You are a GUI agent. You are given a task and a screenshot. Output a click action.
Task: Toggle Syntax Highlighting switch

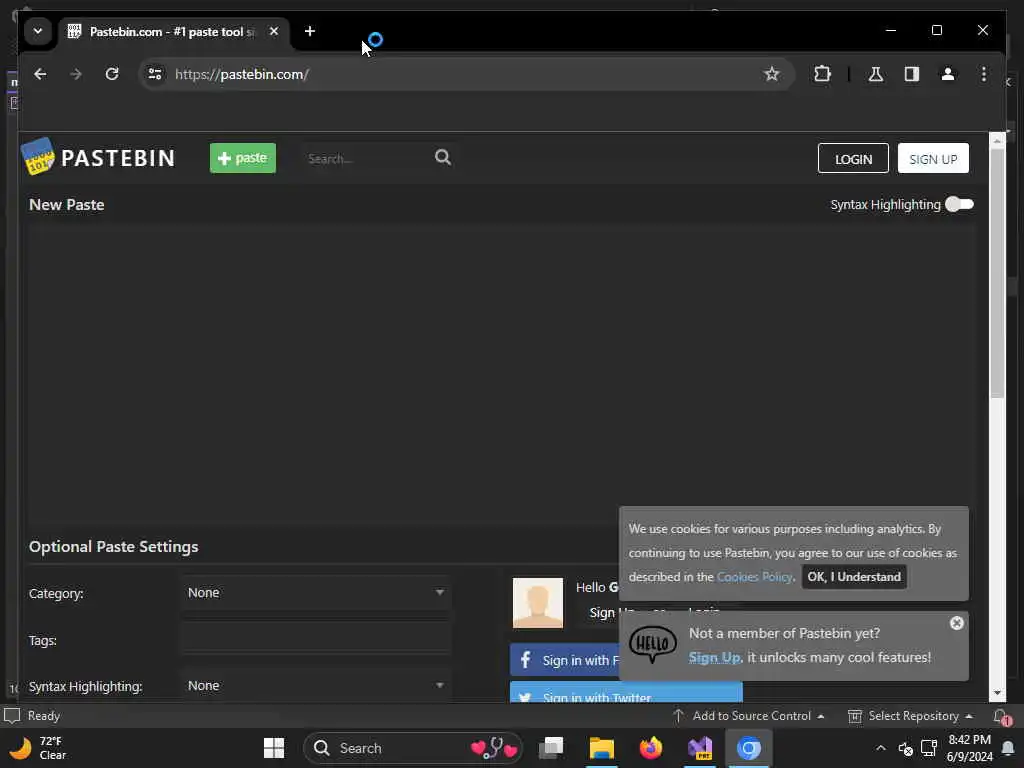point(959,204)
